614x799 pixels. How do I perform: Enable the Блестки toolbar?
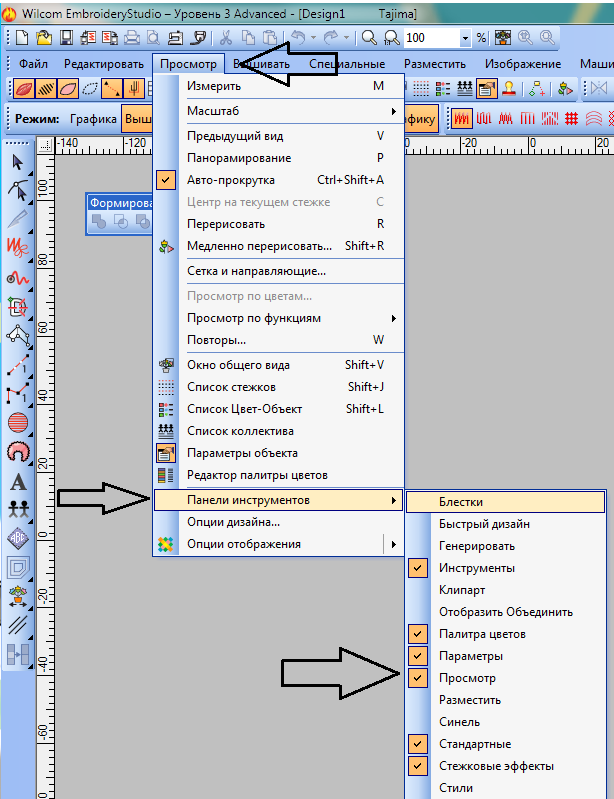(506, 502)
